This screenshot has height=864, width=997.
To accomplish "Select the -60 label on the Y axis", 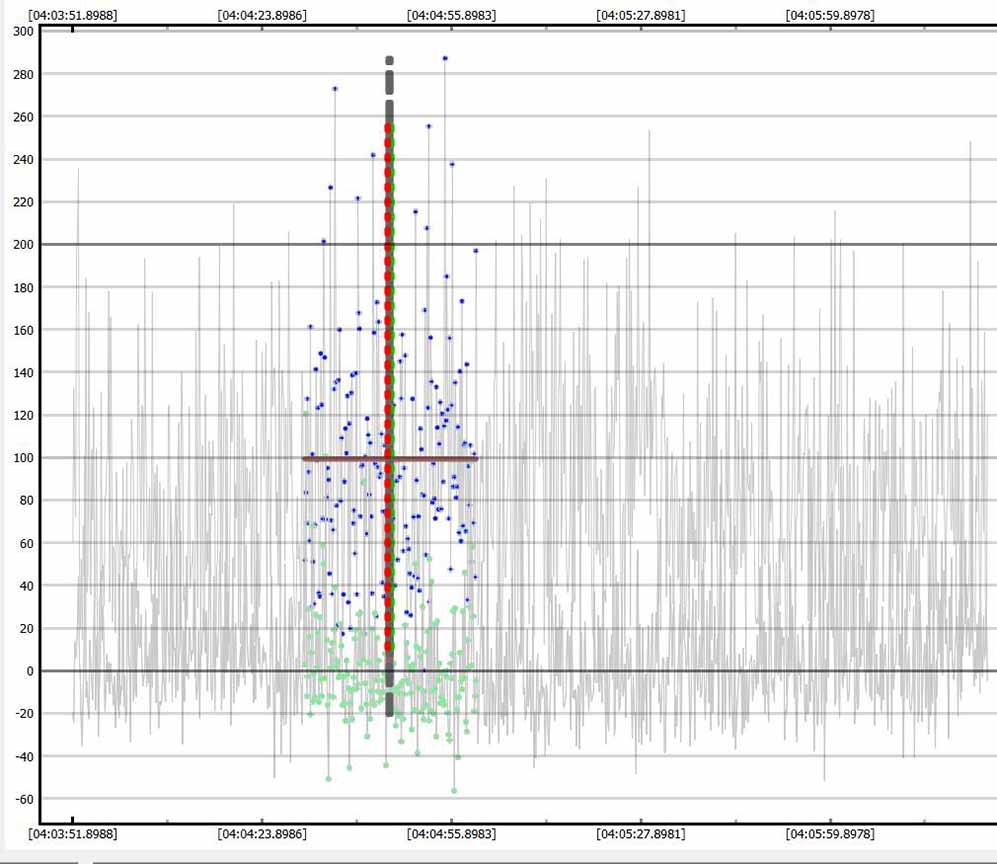I will coord(22,799).
